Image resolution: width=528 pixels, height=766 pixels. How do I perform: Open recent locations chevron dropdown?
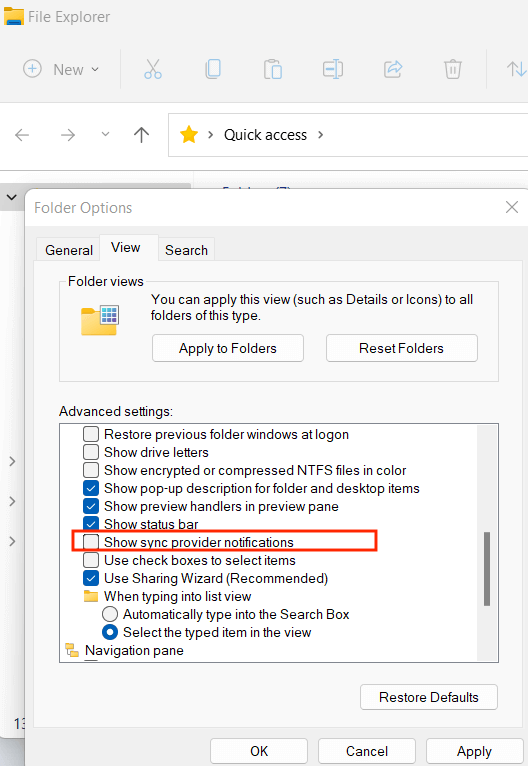point(105,134)
